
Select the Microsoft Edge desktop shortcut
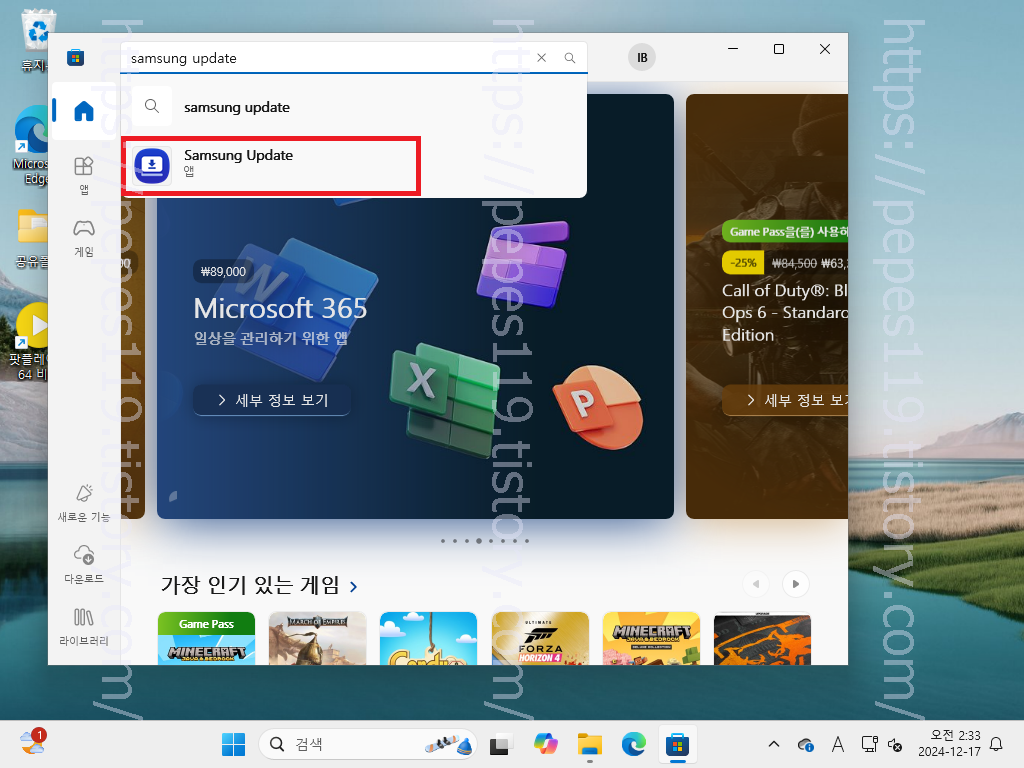pos(30,145)
